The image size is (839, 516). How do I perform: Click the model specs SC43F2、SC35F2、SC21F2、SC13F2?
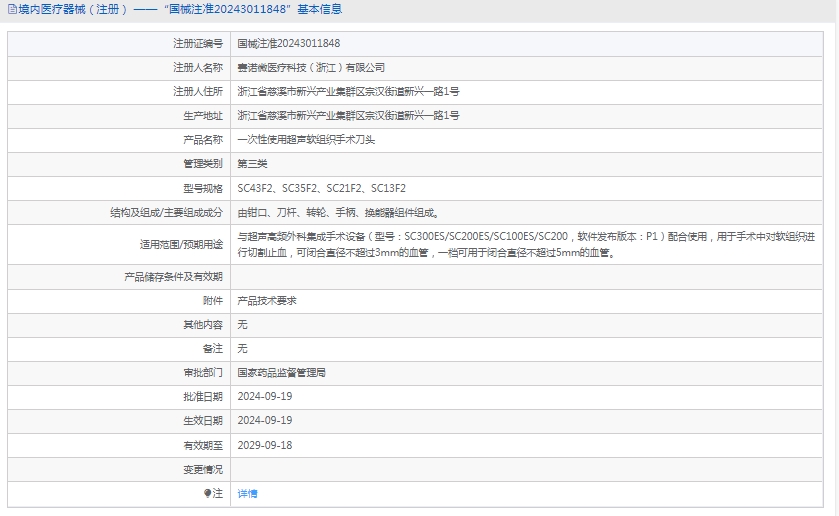[321, 188]
